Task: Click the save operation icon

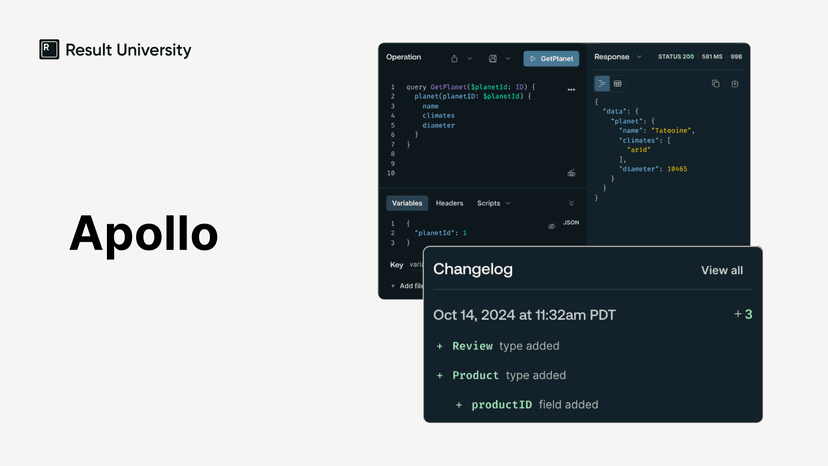Action: (x=493, y=59)
